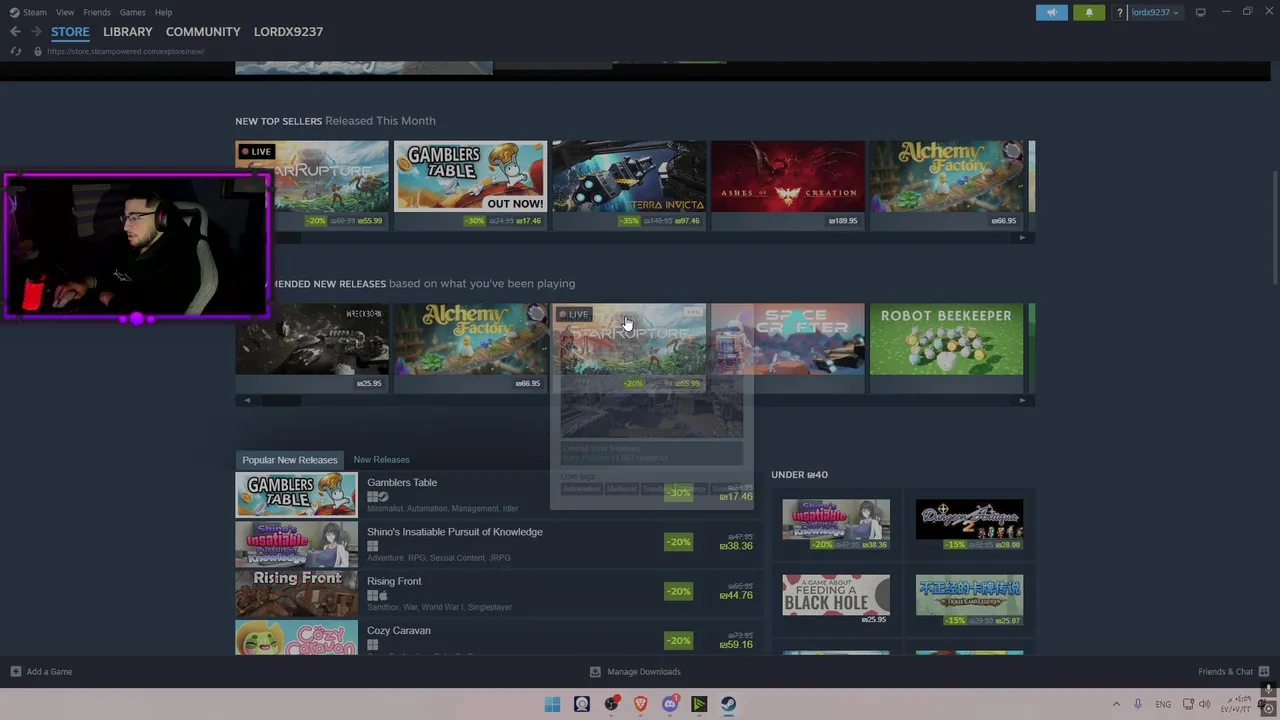Click the UNDER ₪40 heading
1280x720 pixels.
799,475
